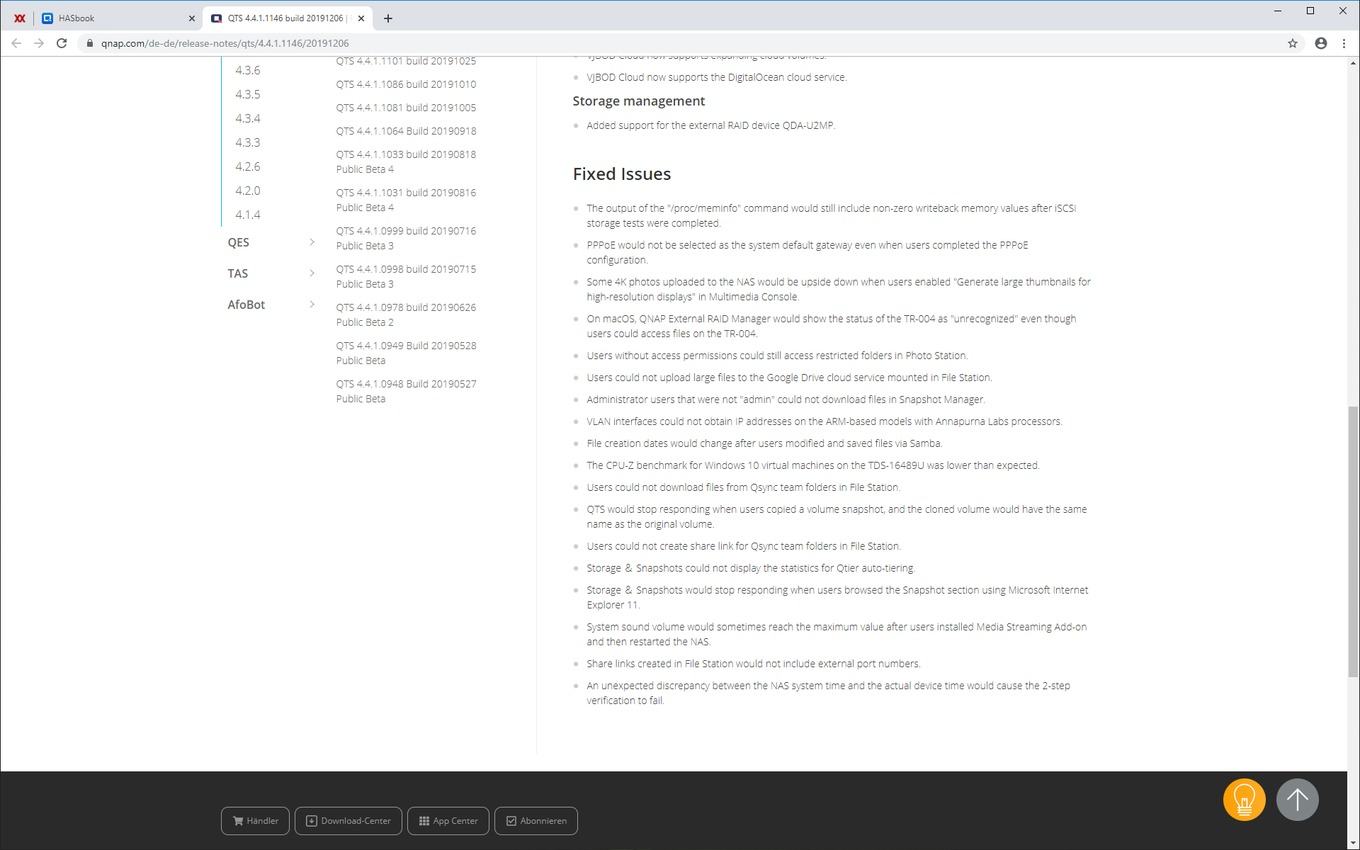Open QTS 4.4.1.1086 build 20191010 notes

pyautogui.click(x=406, y=84)
